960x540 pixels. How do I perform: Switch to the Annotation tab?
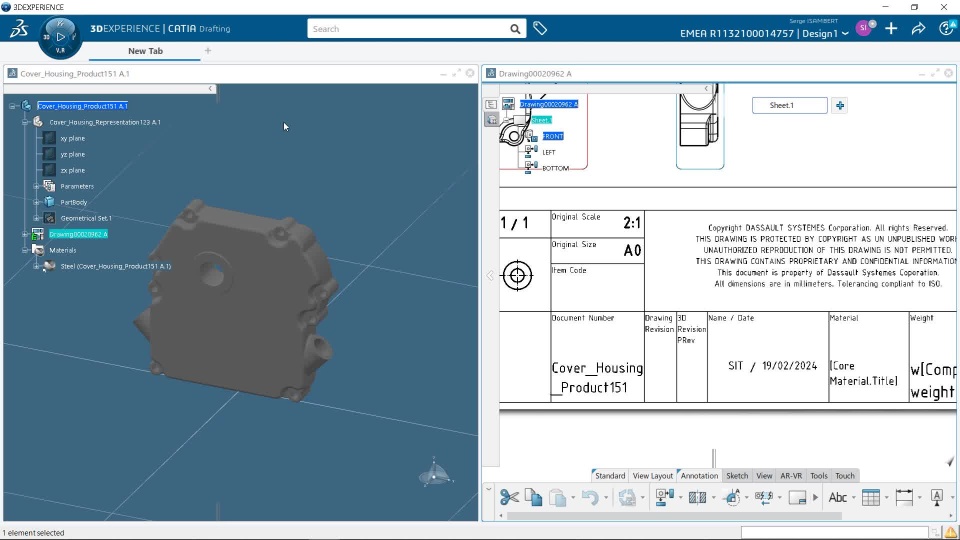click(699, 476)
